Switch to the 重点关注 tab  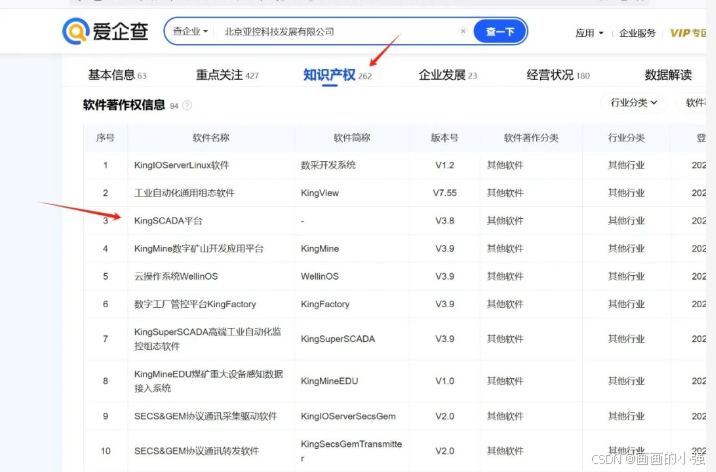227,75
